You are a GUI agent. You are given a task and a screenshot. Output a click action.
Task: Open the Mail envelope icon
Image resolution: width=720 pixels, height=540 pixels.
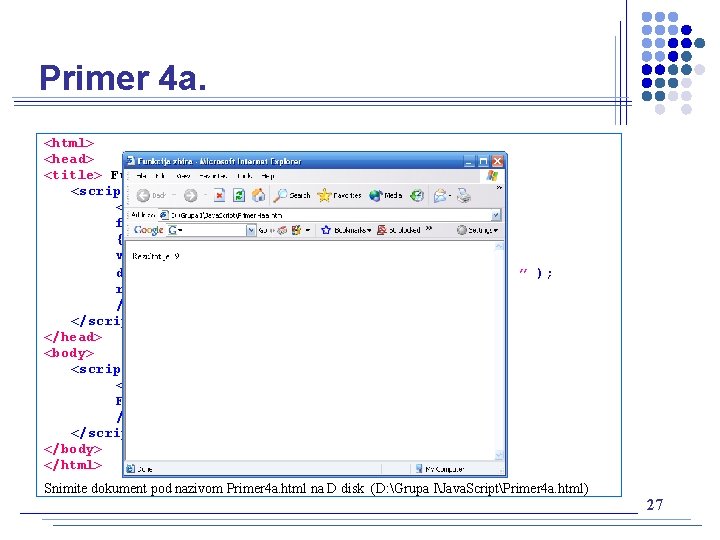click(440, 196)
